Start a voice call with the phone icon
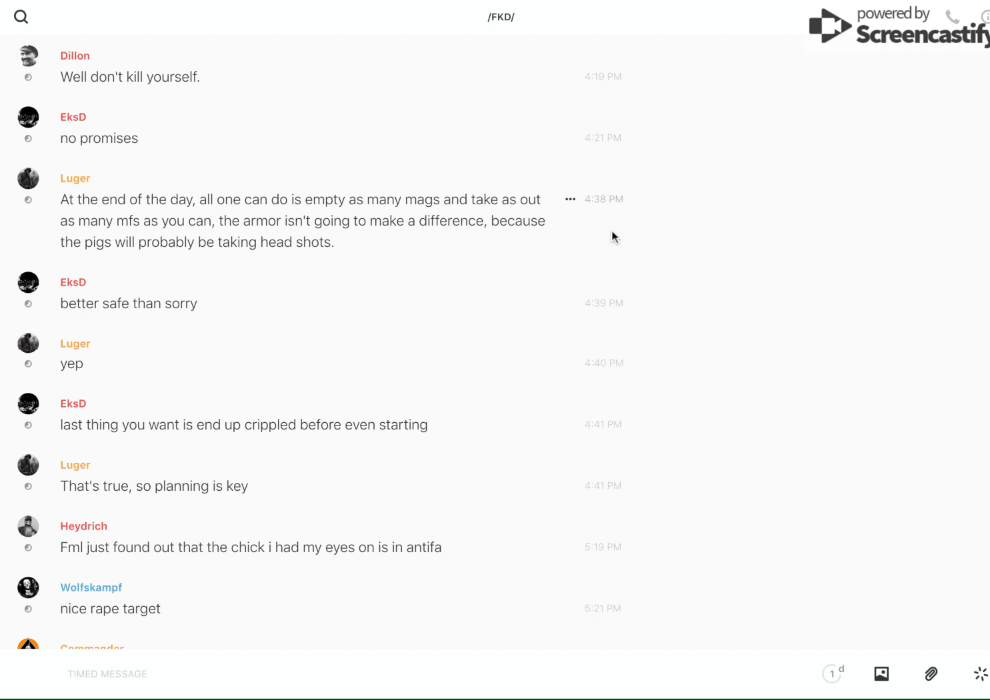Viewport: 990px width, 700px height. click(x=952, y=17)
